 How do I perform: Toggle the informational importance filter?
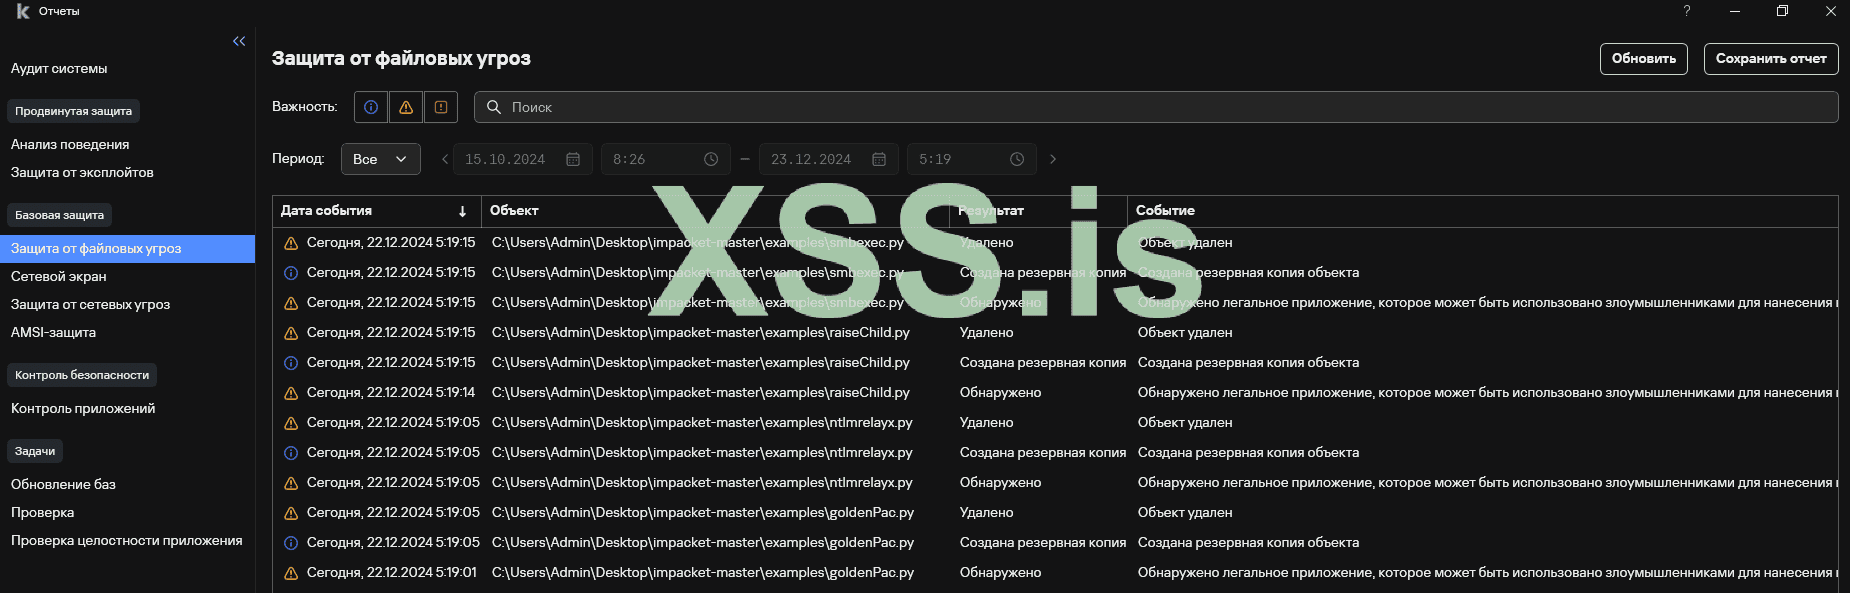pos(371,107)
